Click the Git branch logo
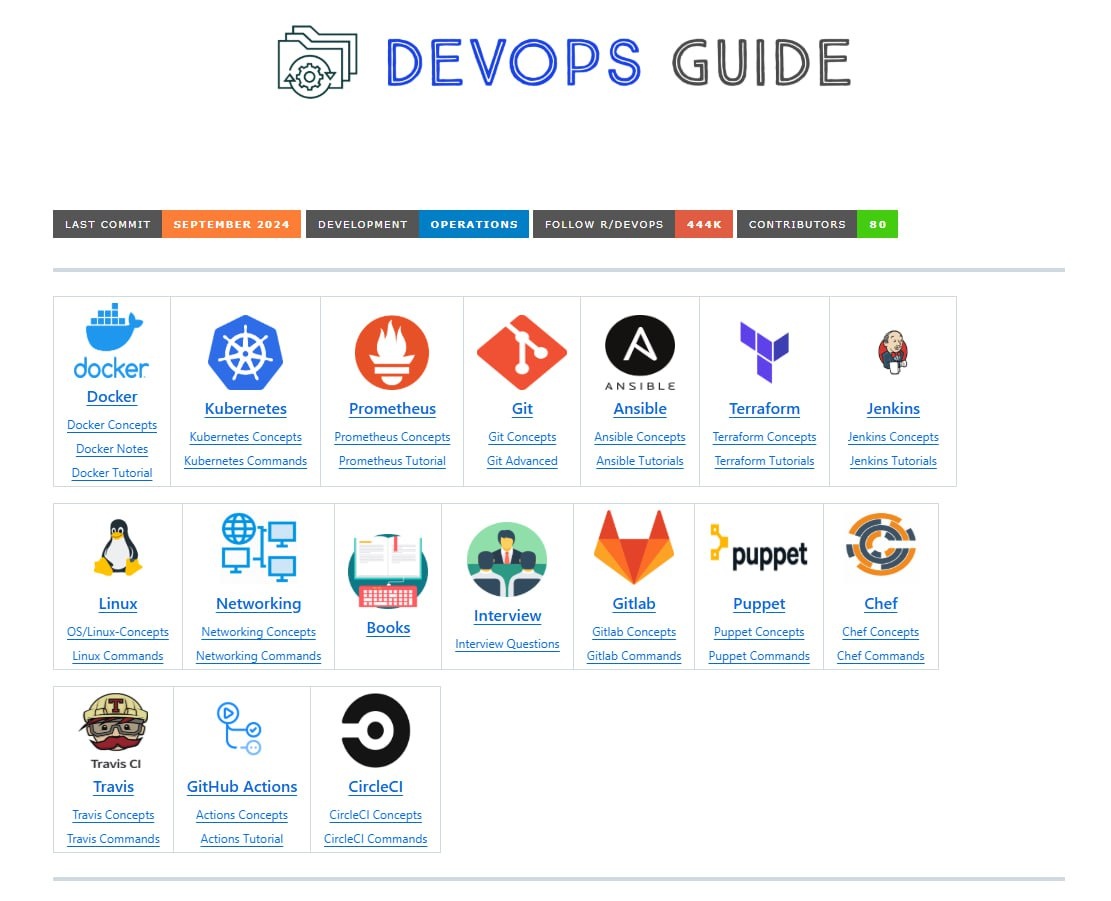The image size is (1111, 901). [x=521, y=353]
